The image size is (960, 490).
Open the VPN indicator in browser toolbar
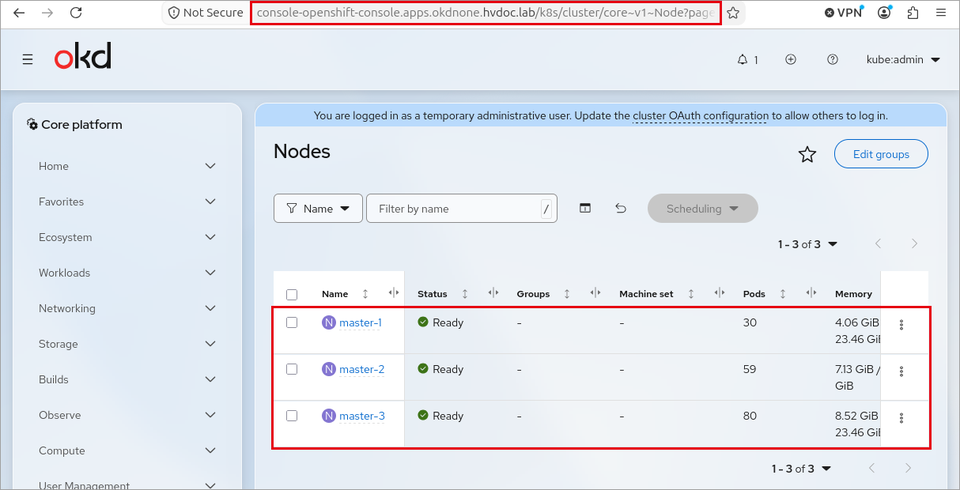(x=844, y=12)
